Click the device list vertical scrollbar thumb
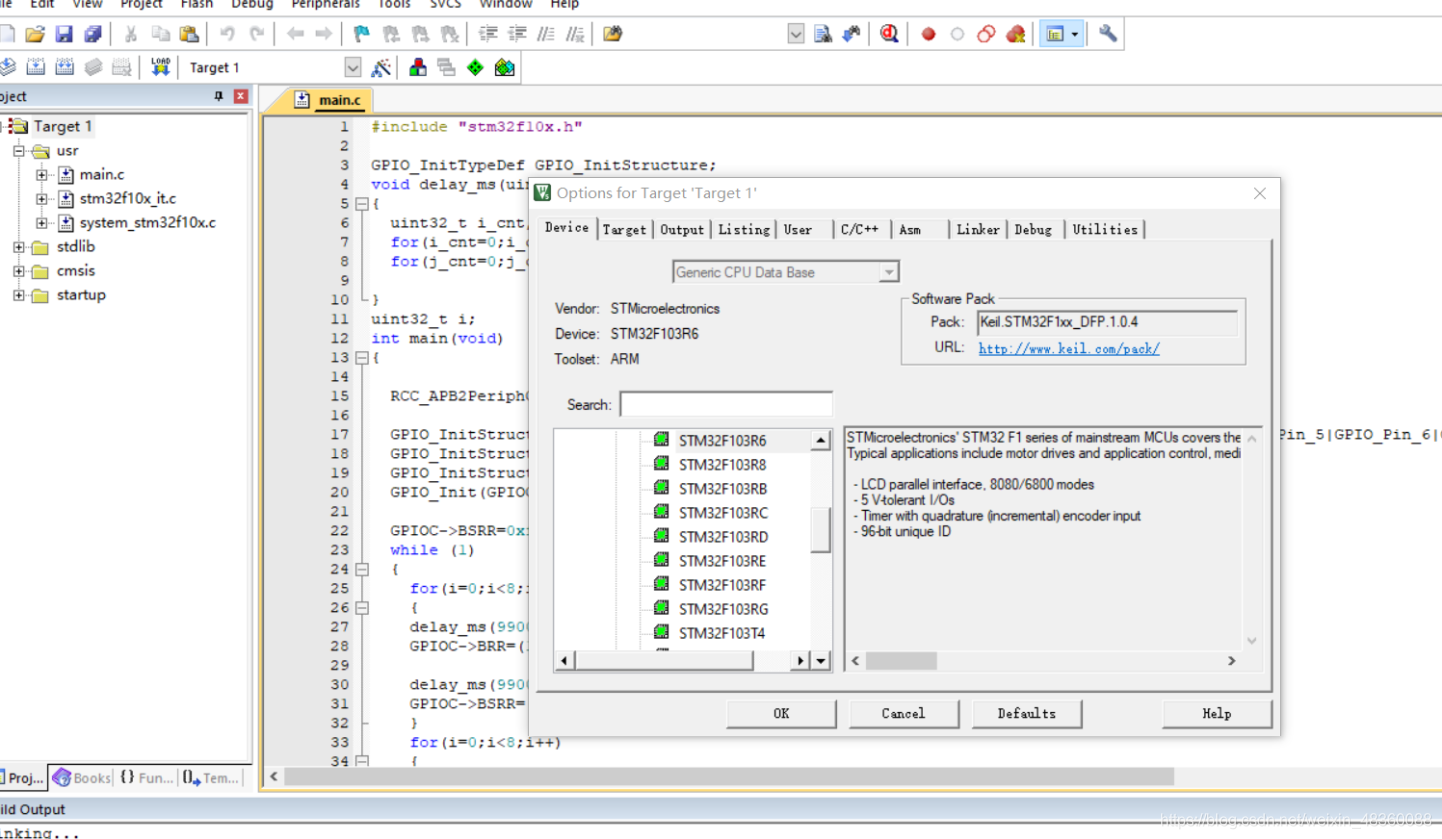Viewport: 1442px width, 839px height. click(821, 530)
